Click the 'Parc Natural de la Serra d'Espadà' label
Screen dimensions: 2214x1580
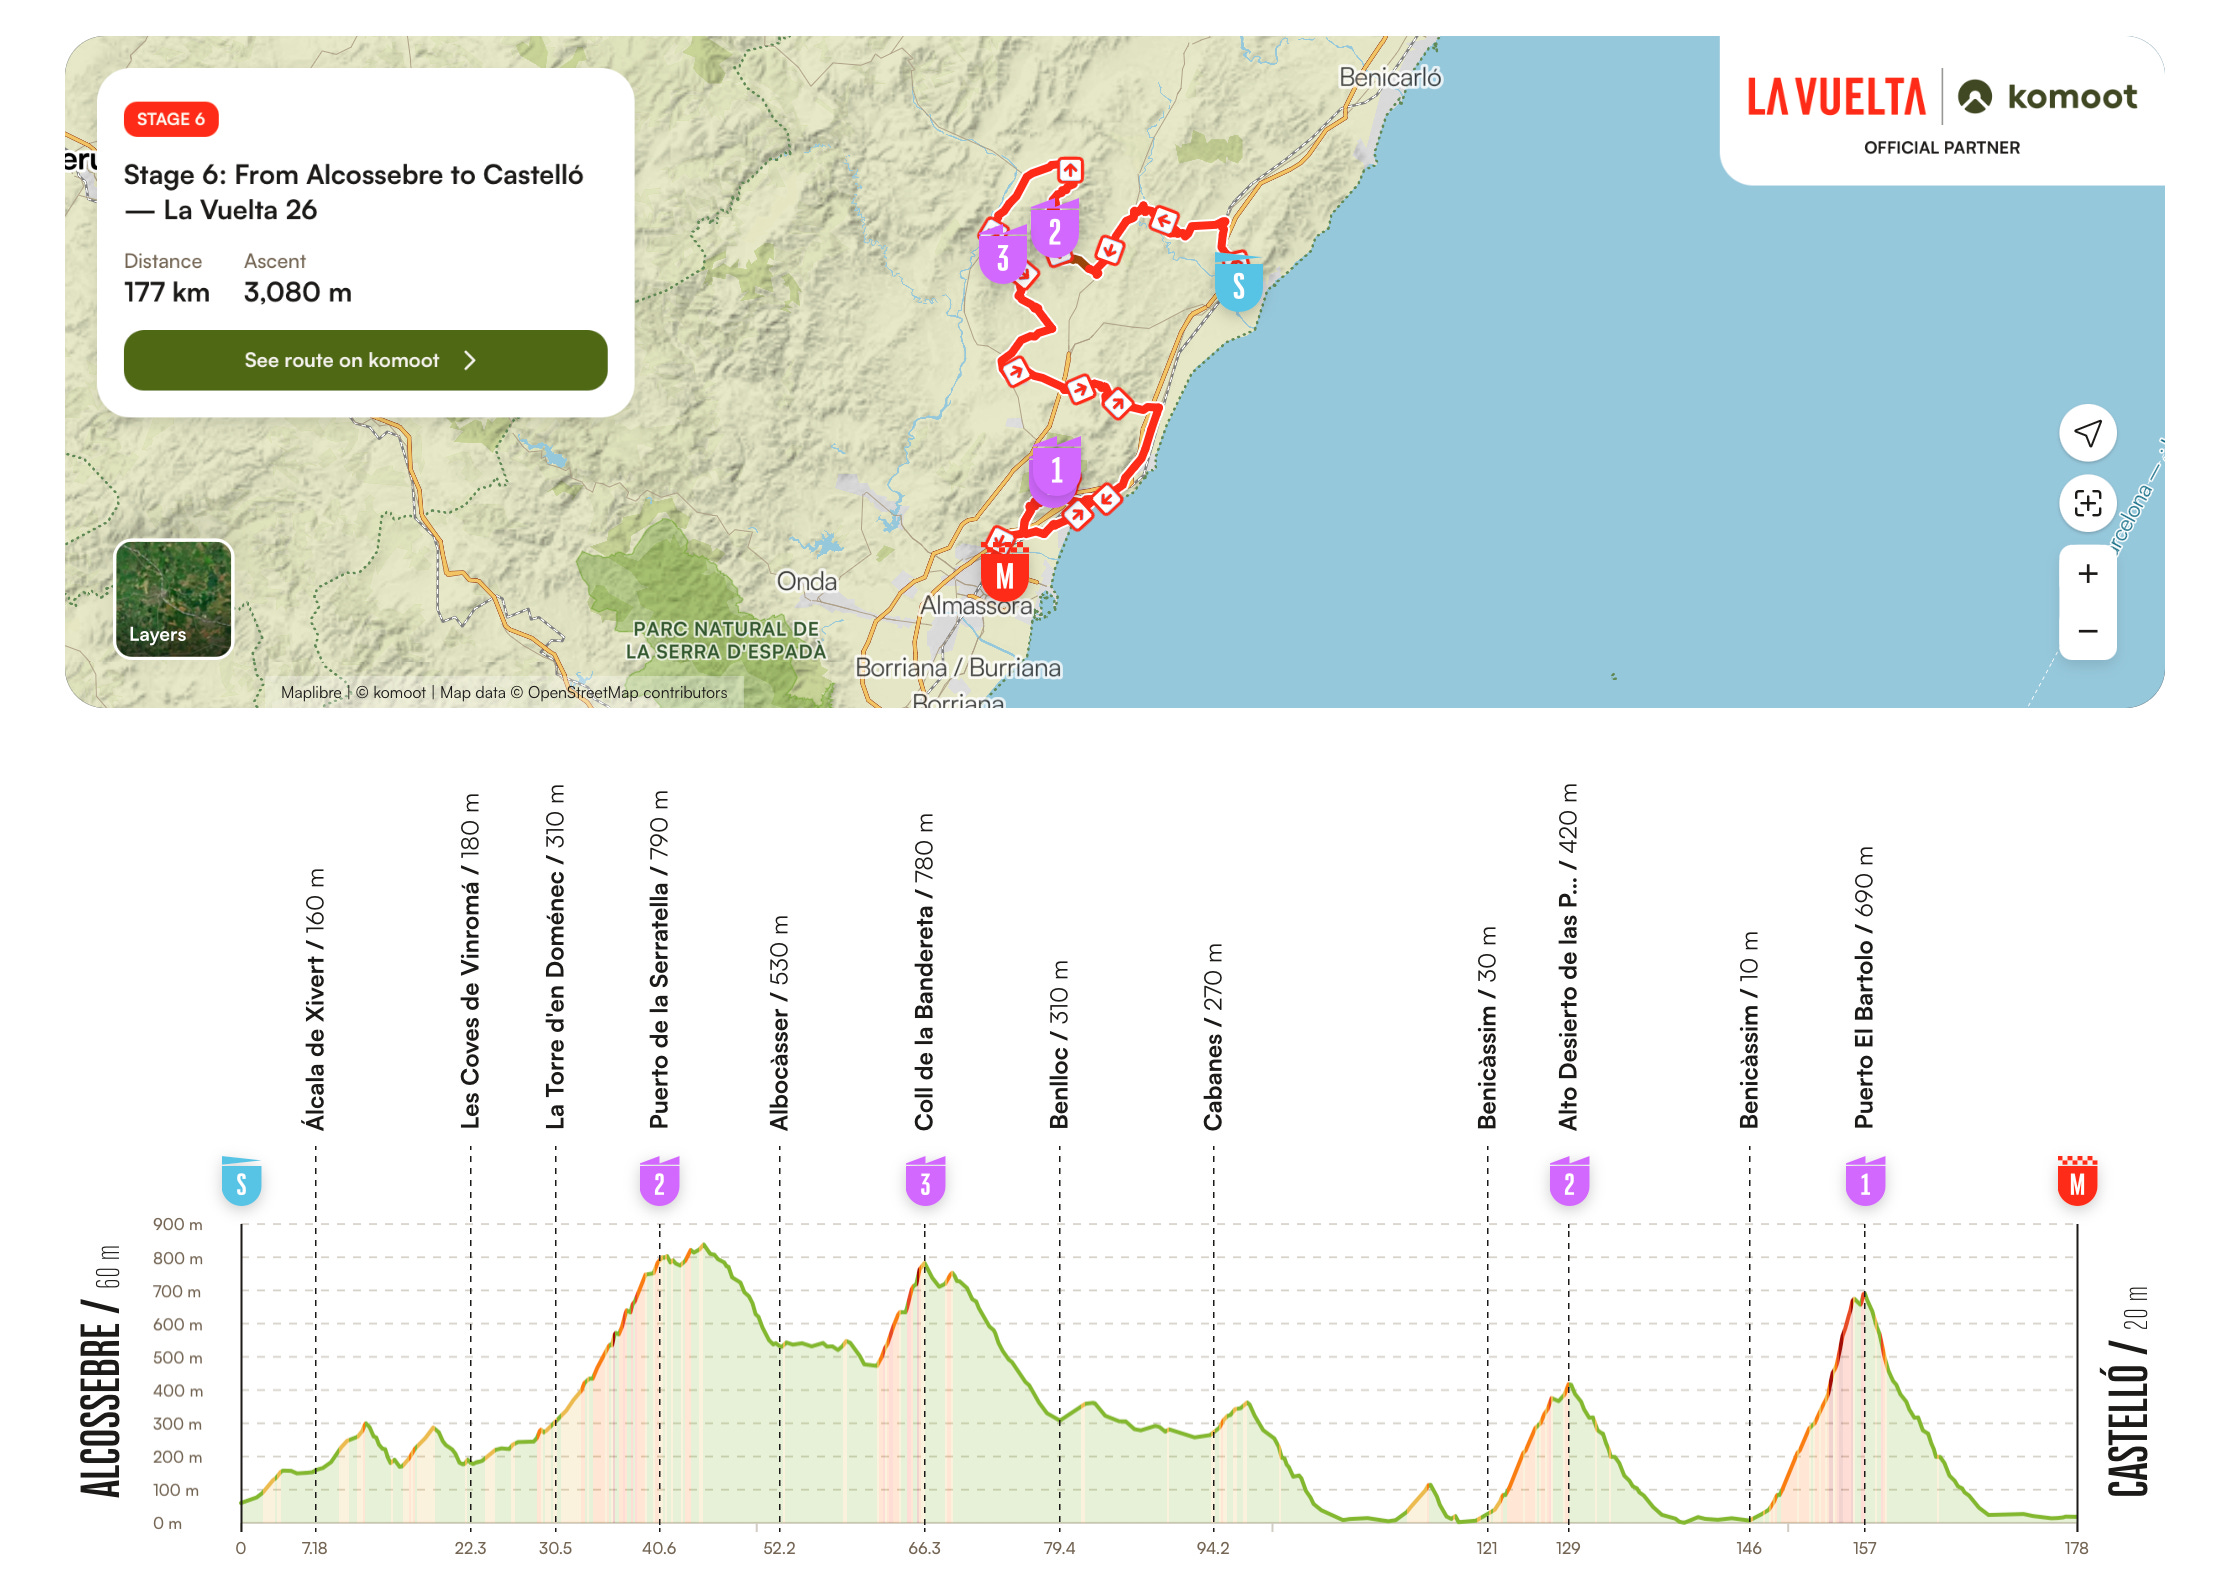[x=726, y=640]
